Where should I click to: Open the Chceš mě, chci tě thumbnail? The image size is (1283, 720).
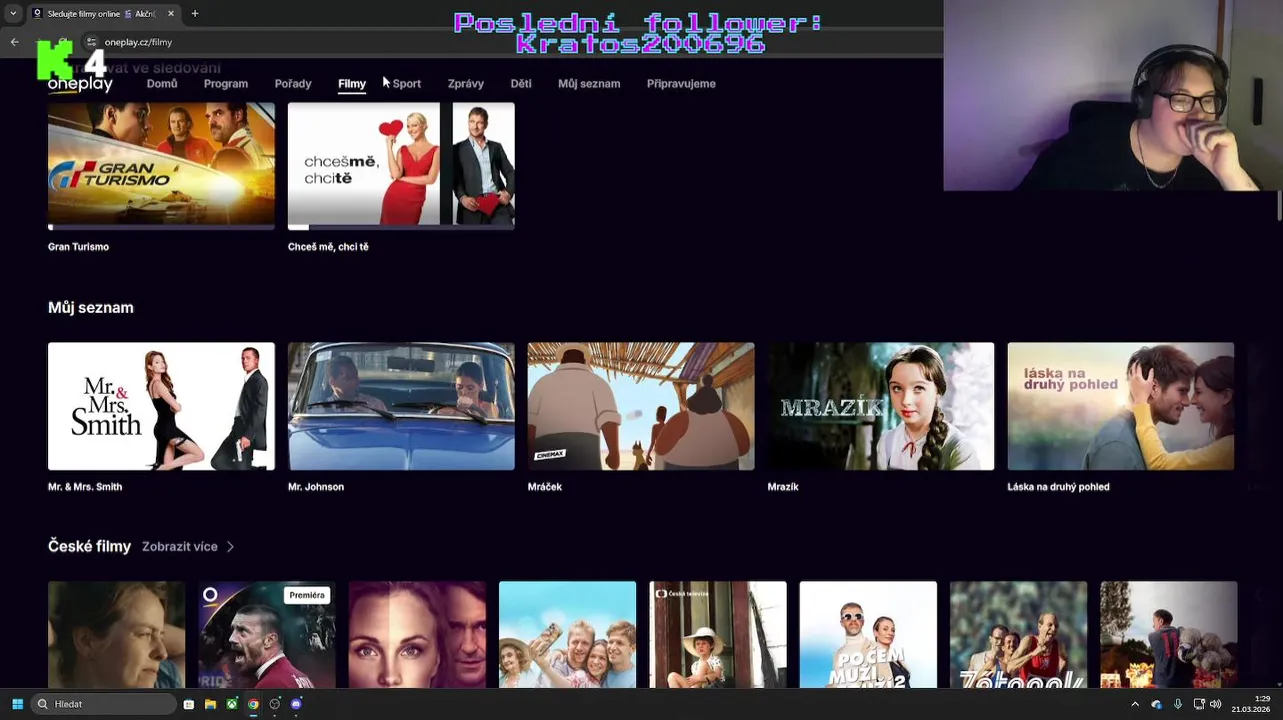401,164
